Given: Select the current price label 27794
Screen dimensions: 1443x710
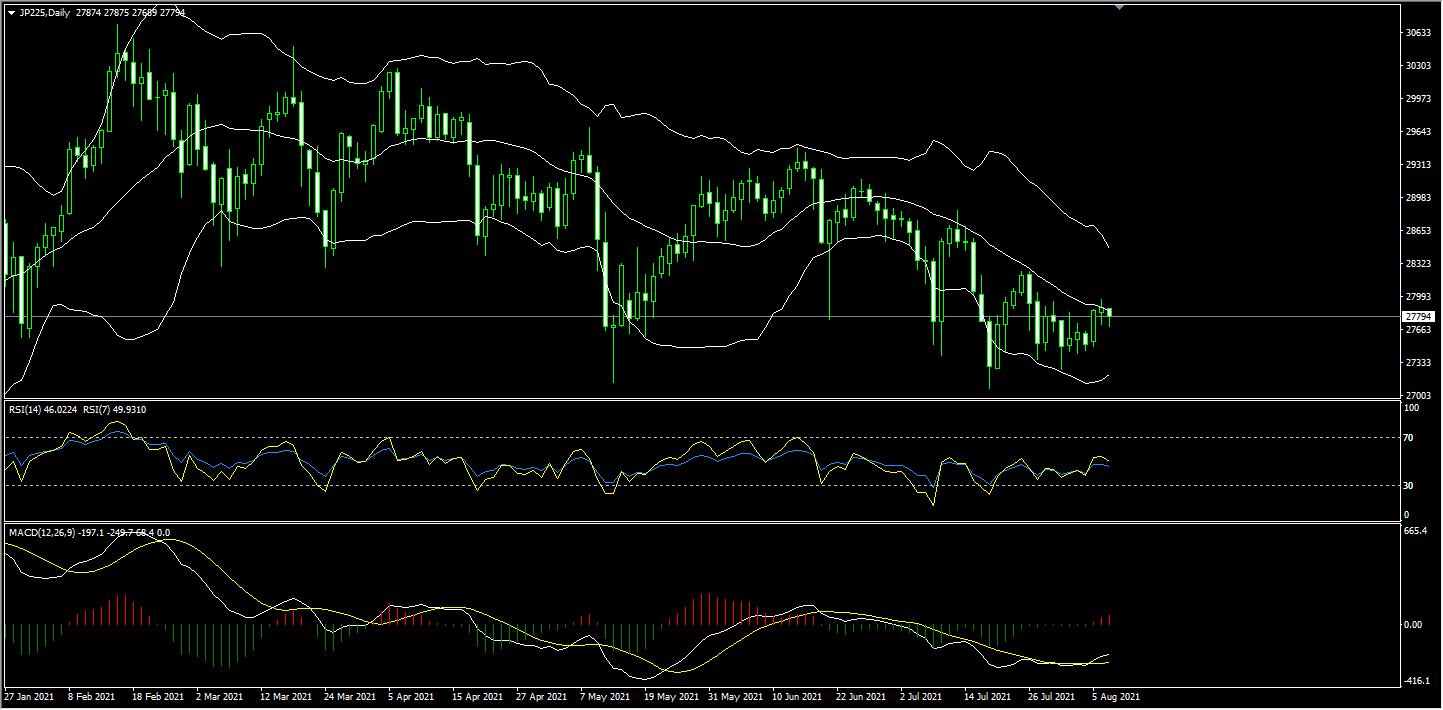Looking at the screenshot, I should [x=1419, y=316].
